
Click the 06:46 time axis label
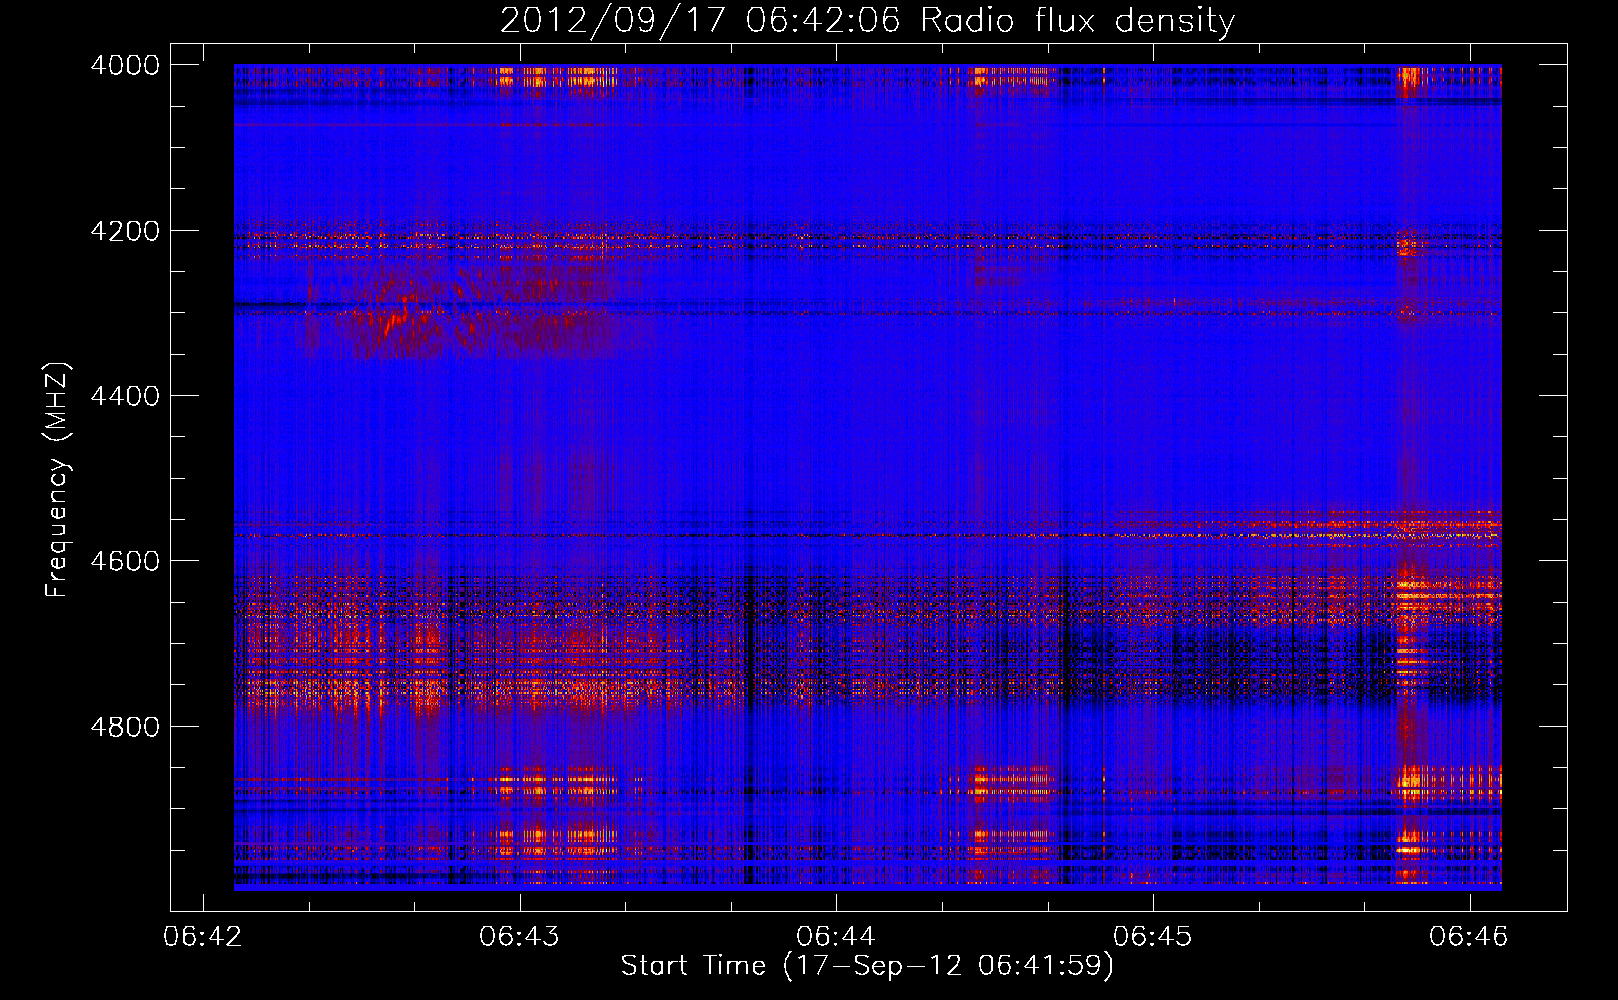pos(1469,936)
